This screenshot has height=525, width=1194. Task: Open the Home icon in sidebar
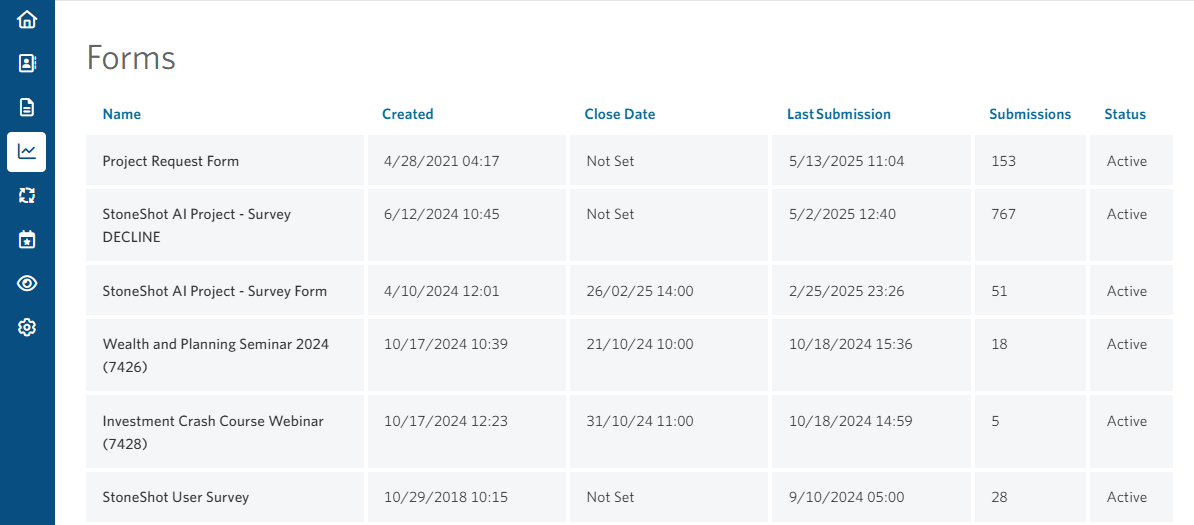[x=27, y=19]
